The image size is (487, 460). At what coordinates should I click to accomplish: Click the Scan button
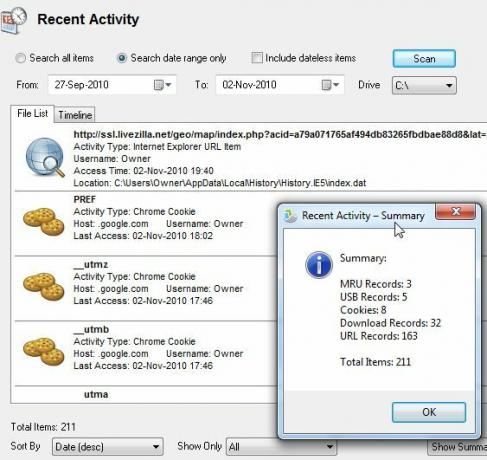tap(424, 59)
